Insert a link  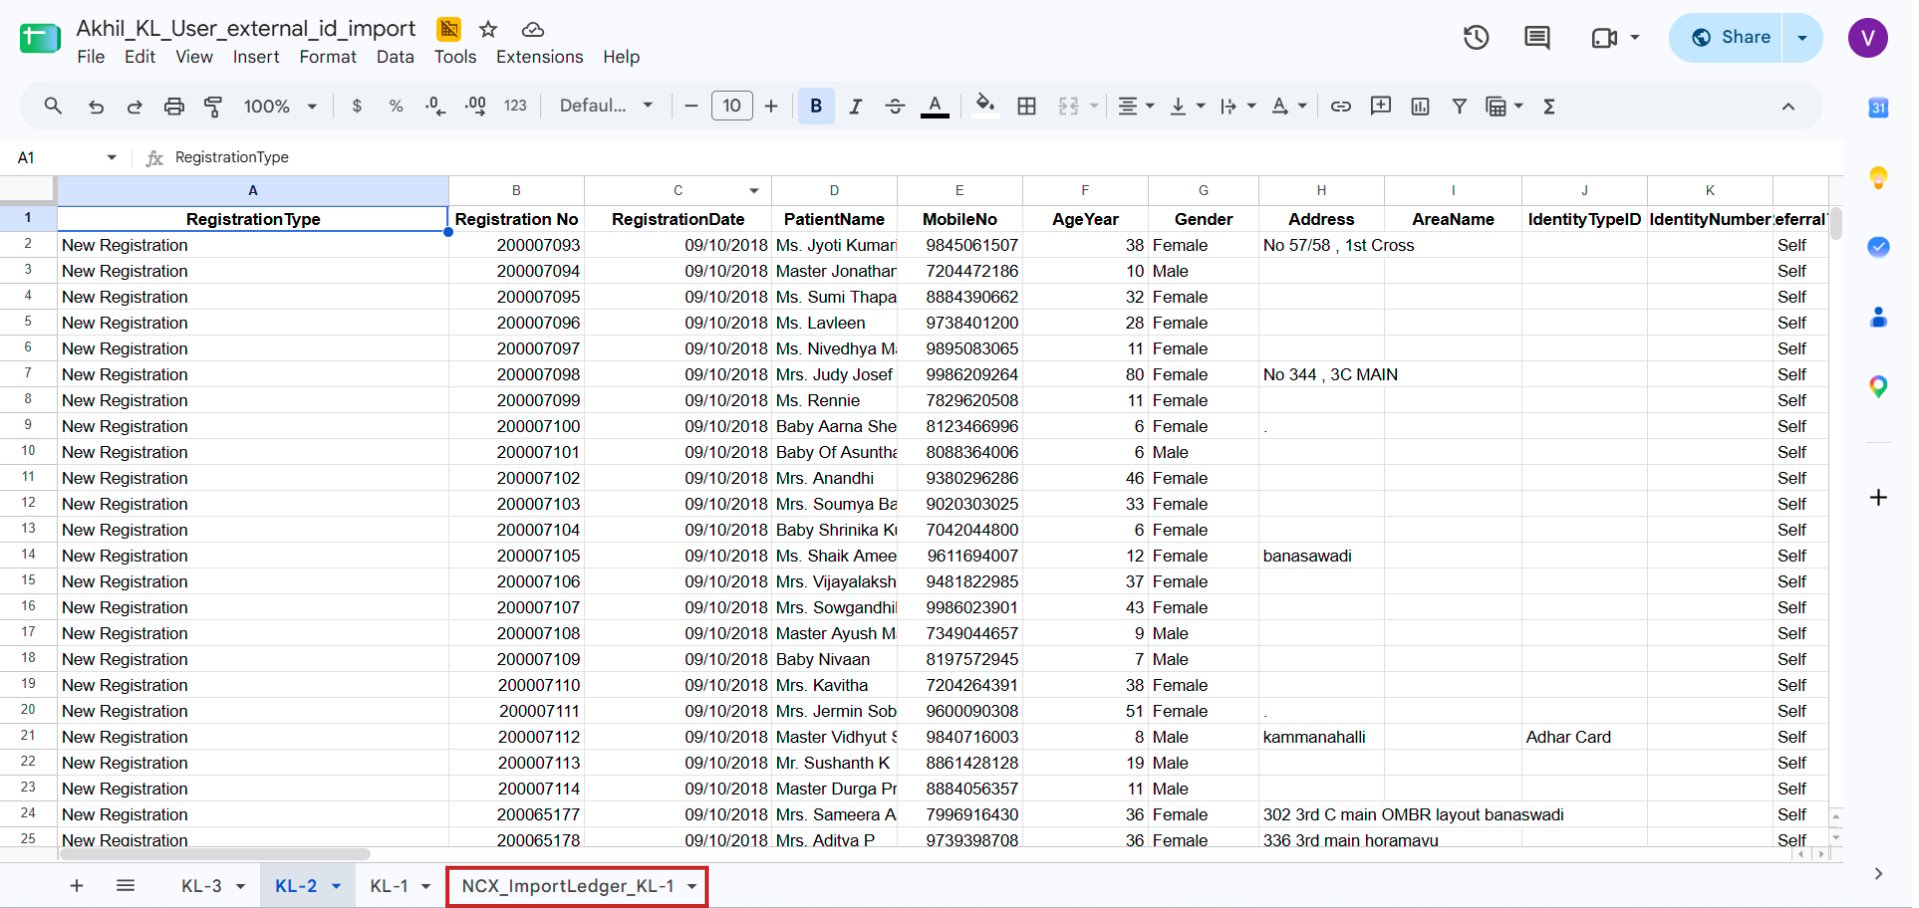point(1341,106)
